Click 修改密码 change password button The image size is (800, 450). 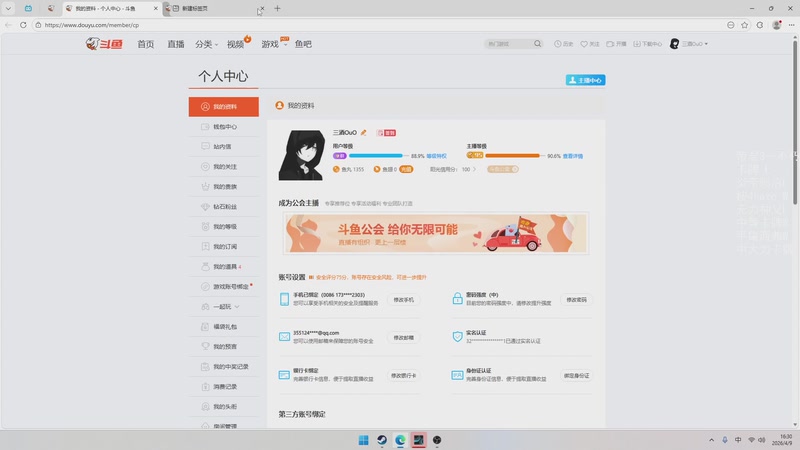577,300
